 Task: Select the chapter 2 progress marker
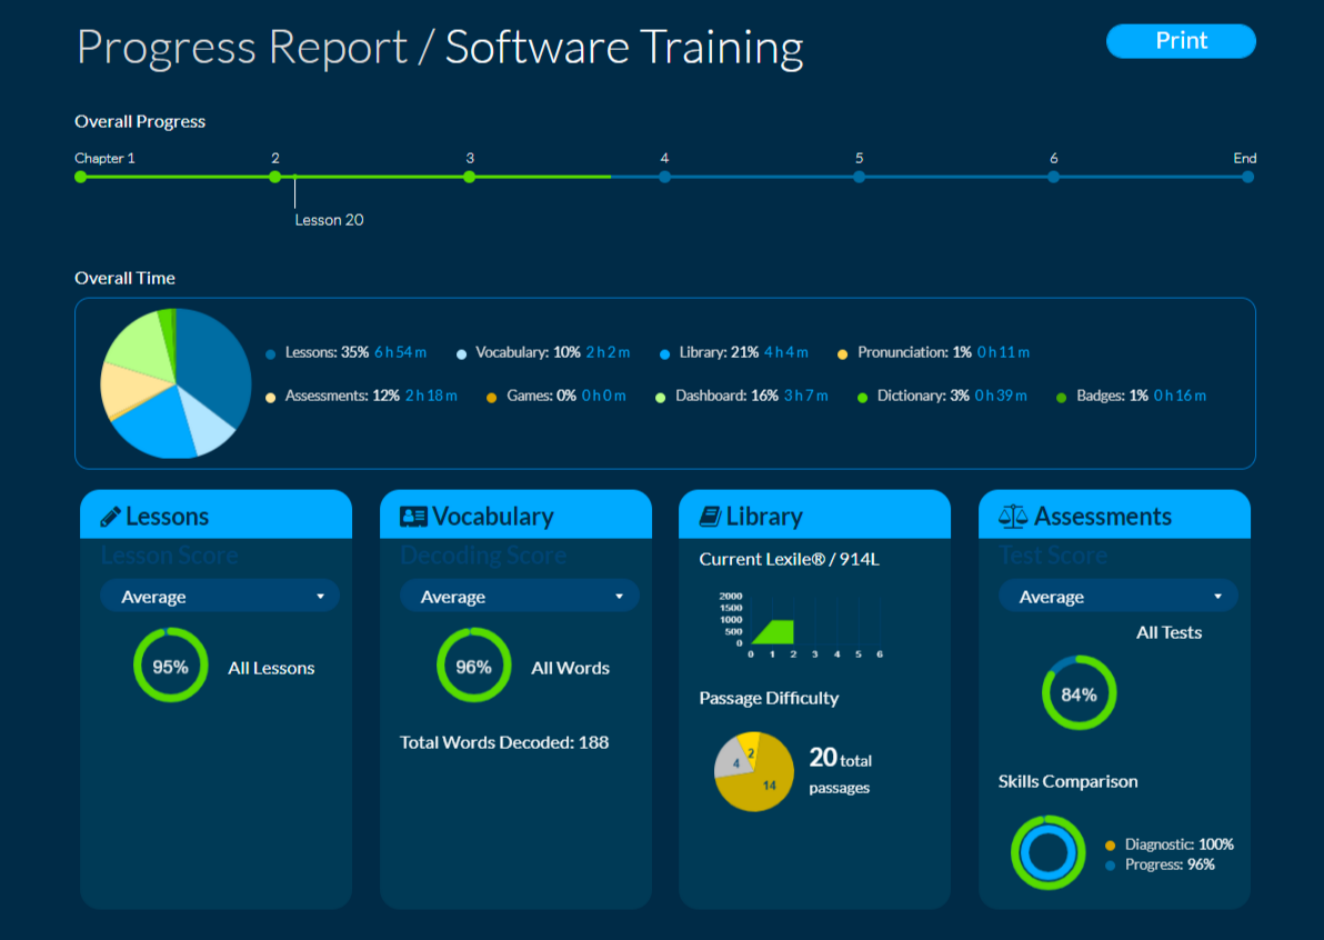coord(275,177)
